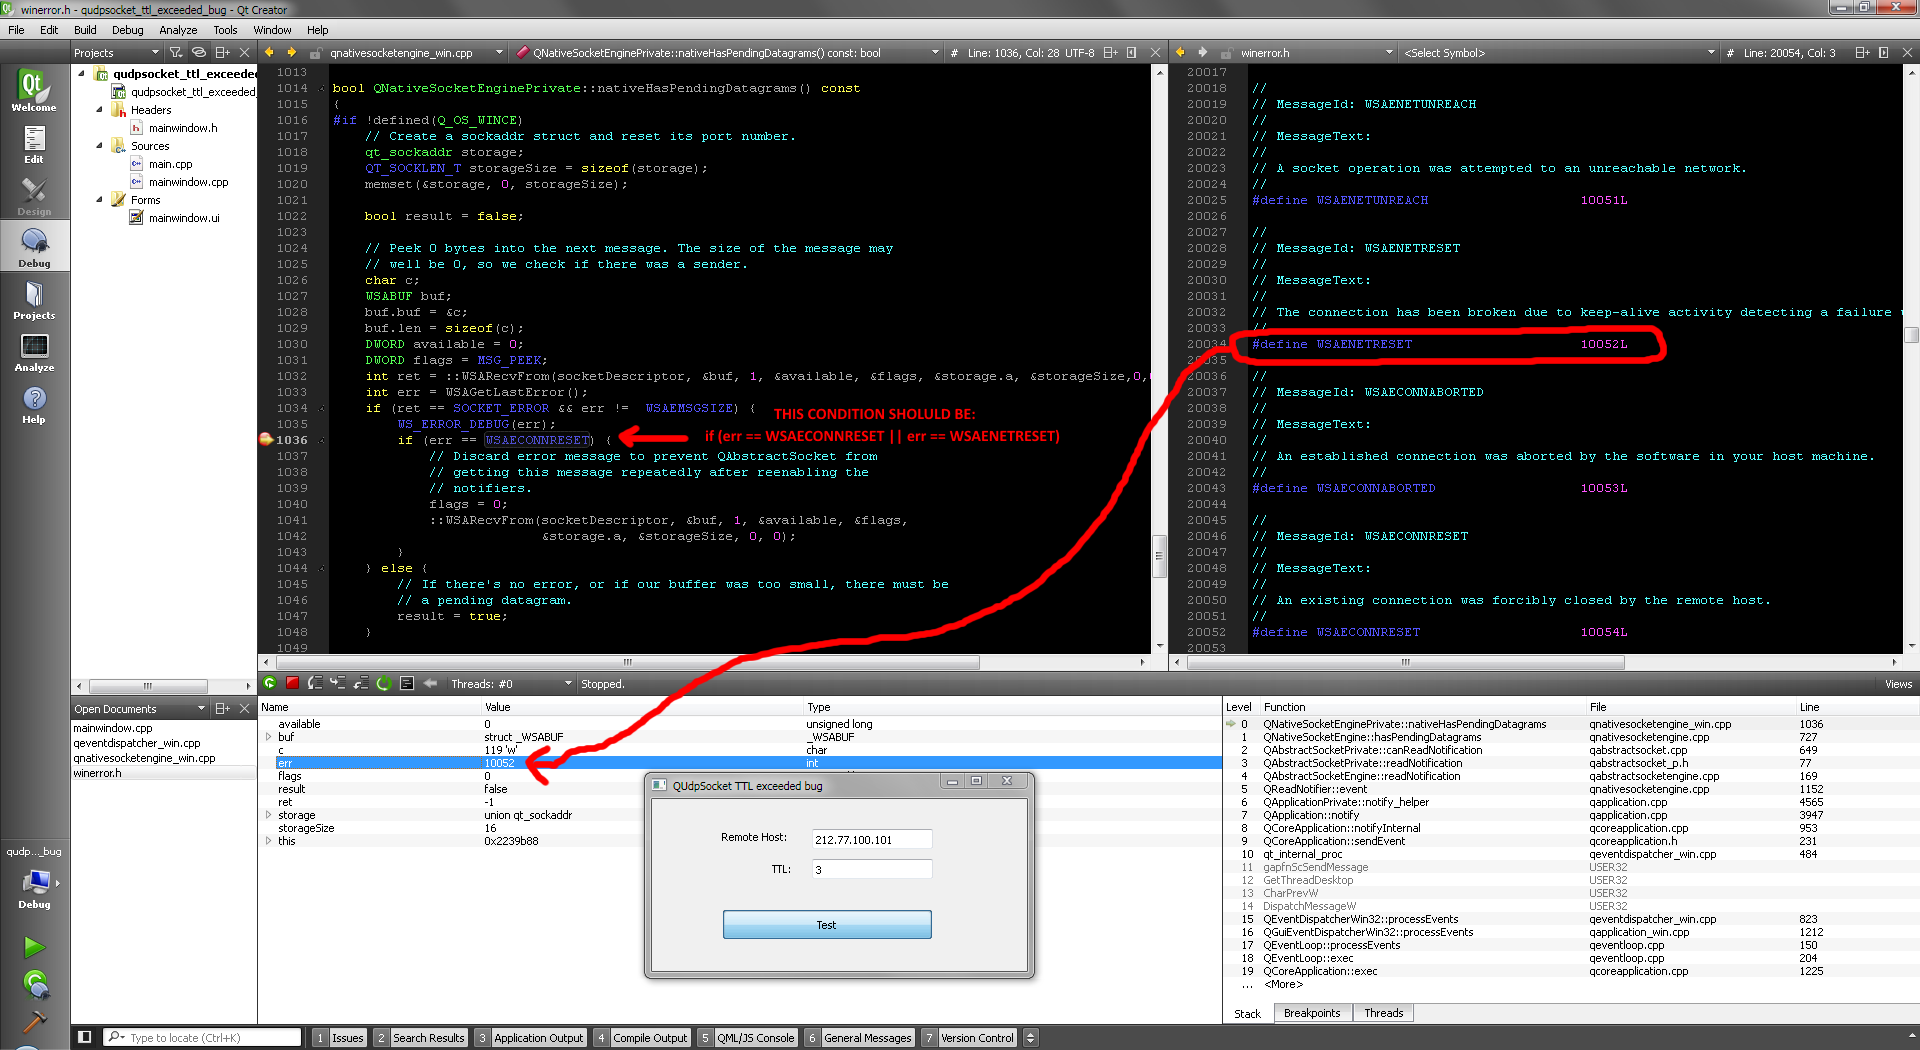The width and height of the screenshot is (1920, 1050).
Task: Click the Test button in dialog
Action: 826,925
